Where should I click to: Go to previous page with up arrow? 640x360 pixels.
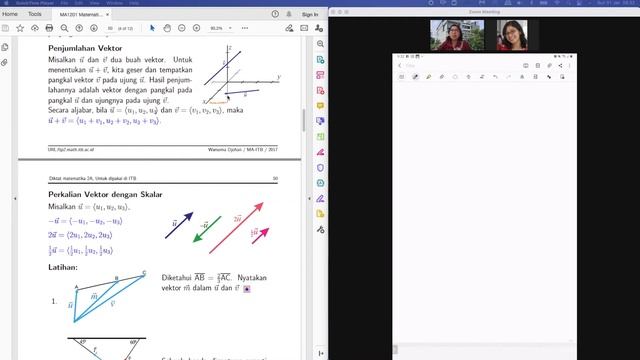[x=79, y=28]
